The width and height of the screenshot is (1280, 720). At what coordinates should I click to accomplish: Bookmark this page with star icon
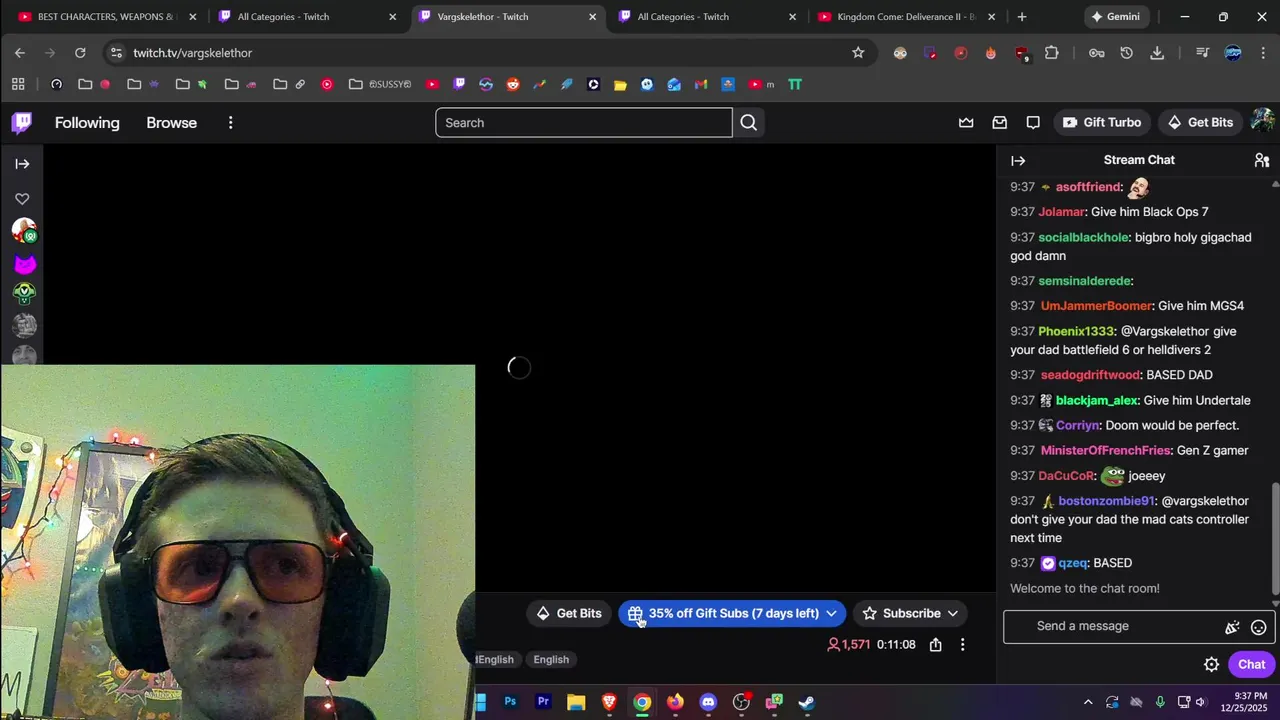pos(858,53)
